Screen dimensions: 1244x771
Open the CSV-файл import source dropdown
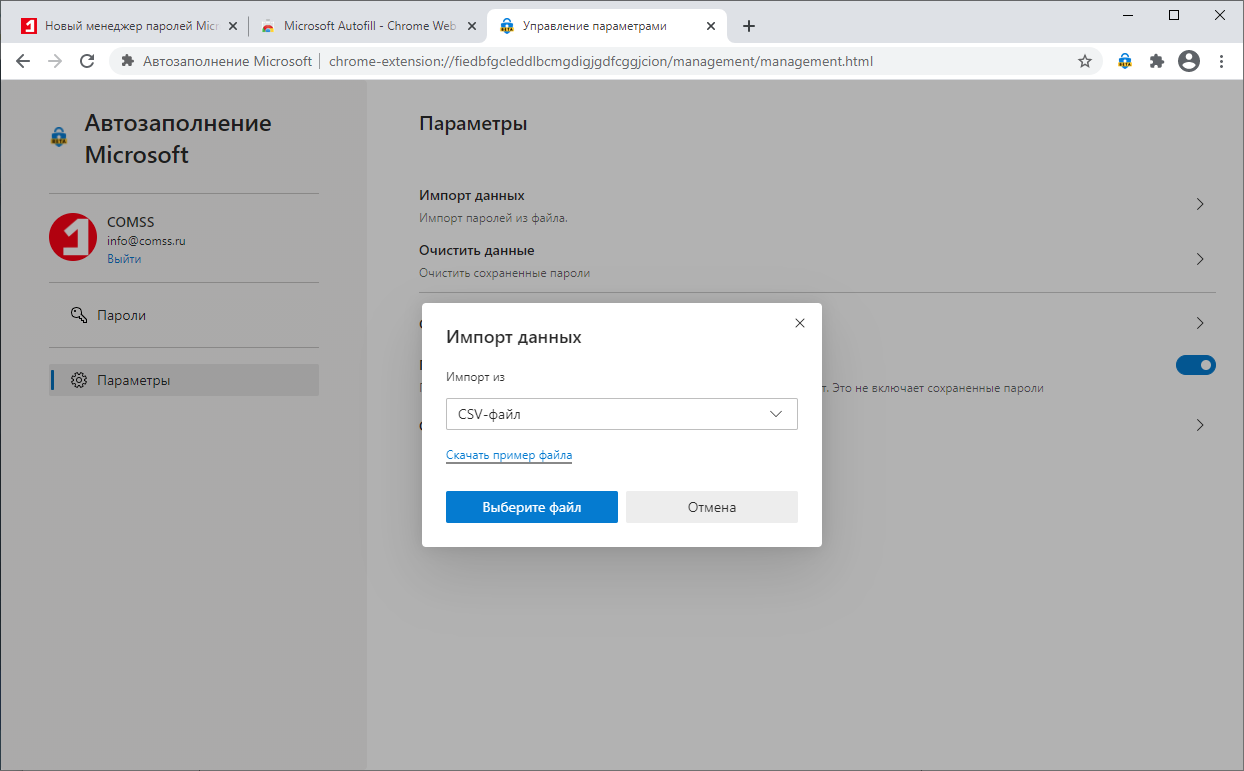(621, 414)
